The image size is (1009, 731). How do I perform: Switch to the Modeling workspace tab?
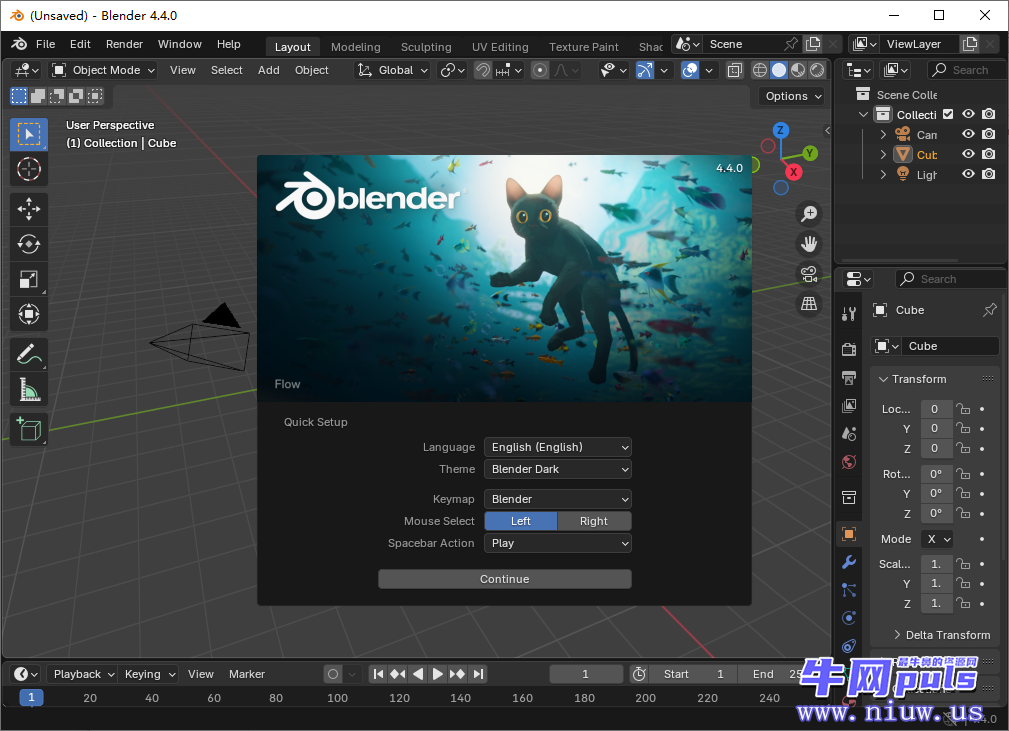pyautogui.click(x=356, y=47)
